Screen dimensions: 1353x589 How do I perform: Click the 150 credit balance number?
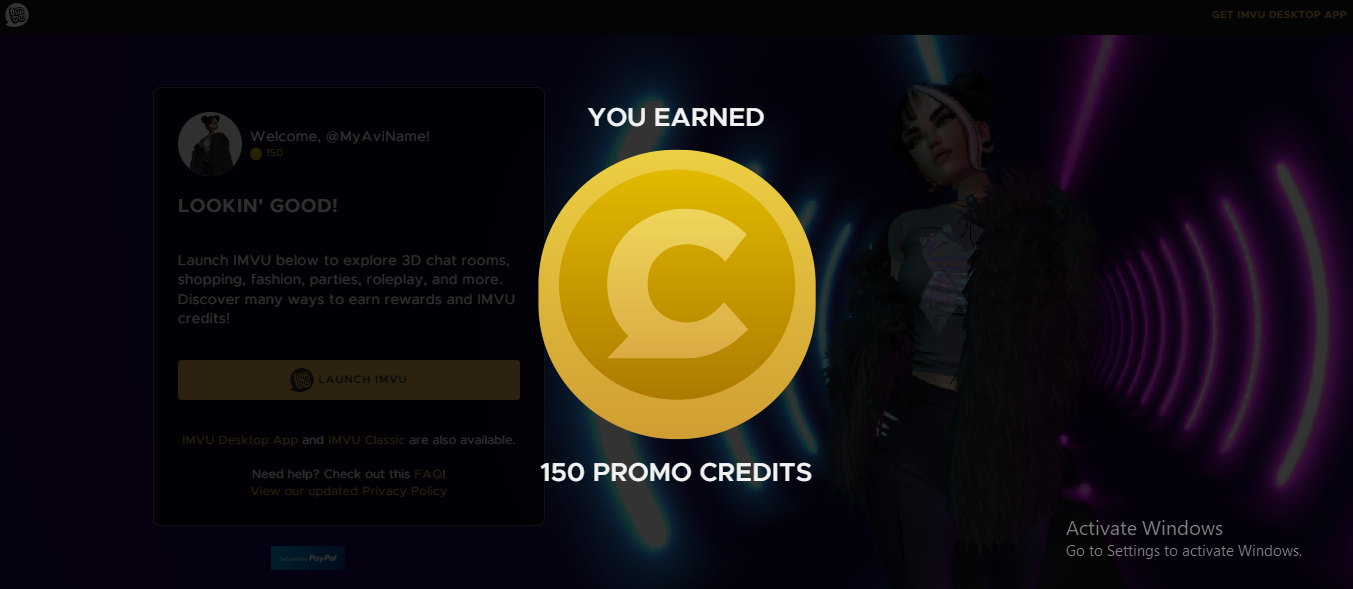pyautogui.click(x=275, y=153)
